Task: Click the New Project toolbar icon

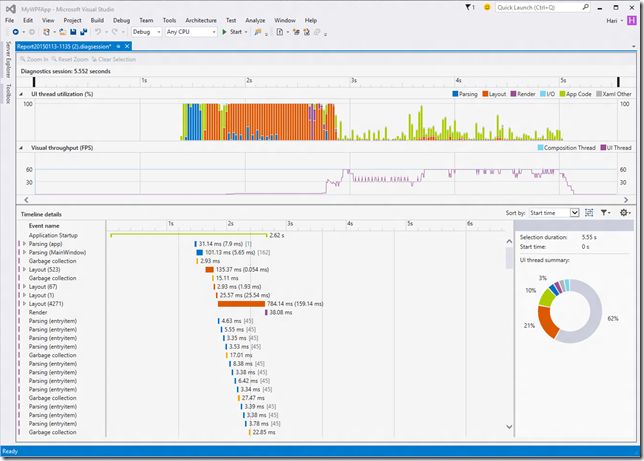Action: click(46, 32)
